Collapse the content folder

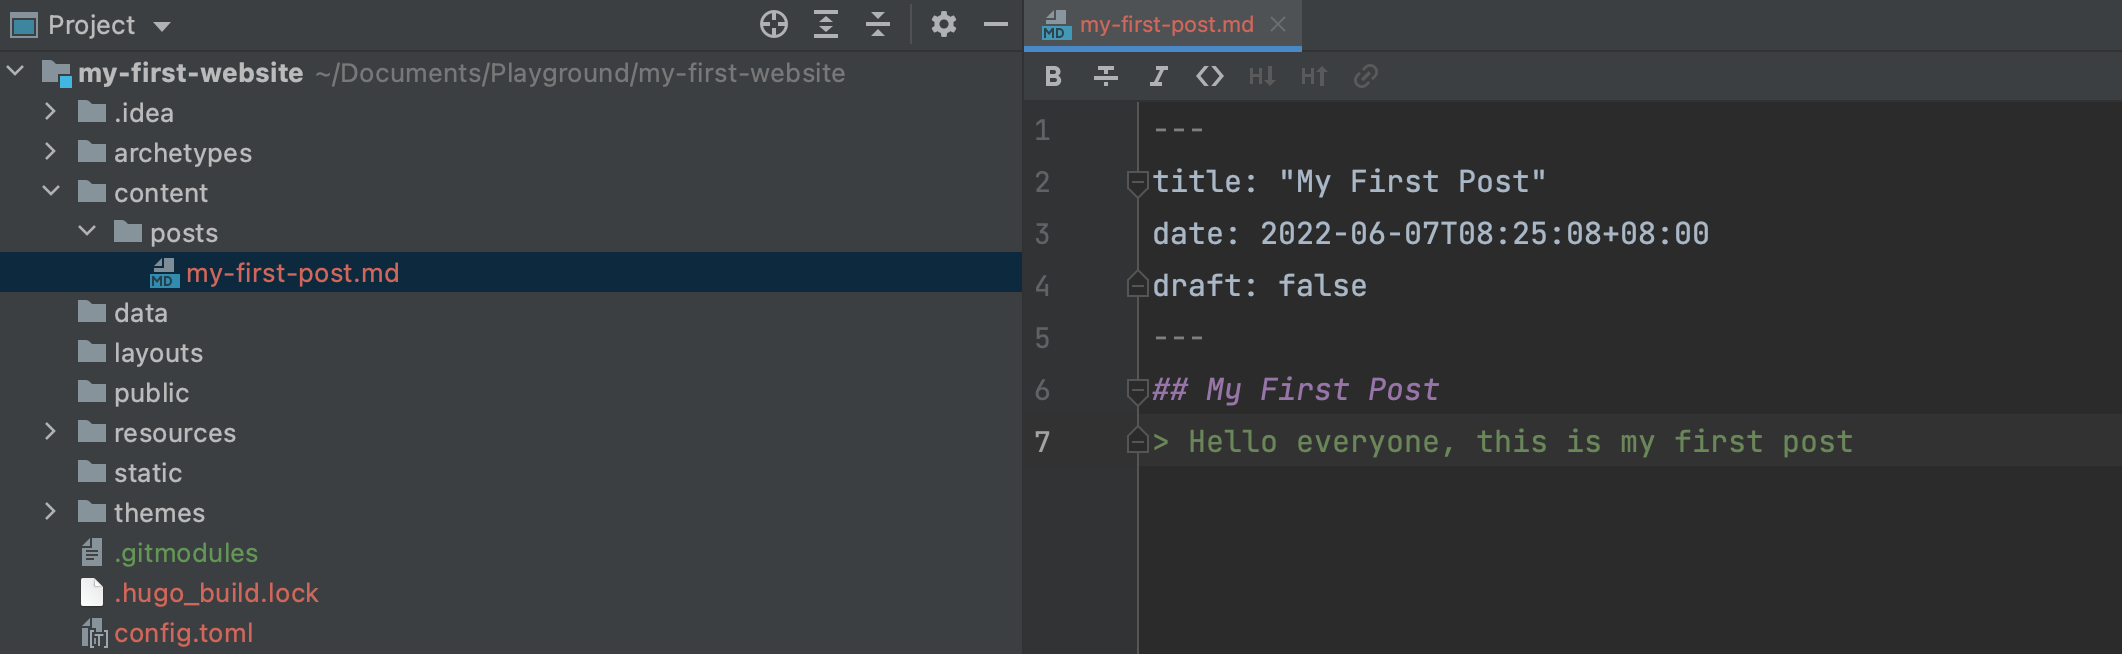[50, 192]
